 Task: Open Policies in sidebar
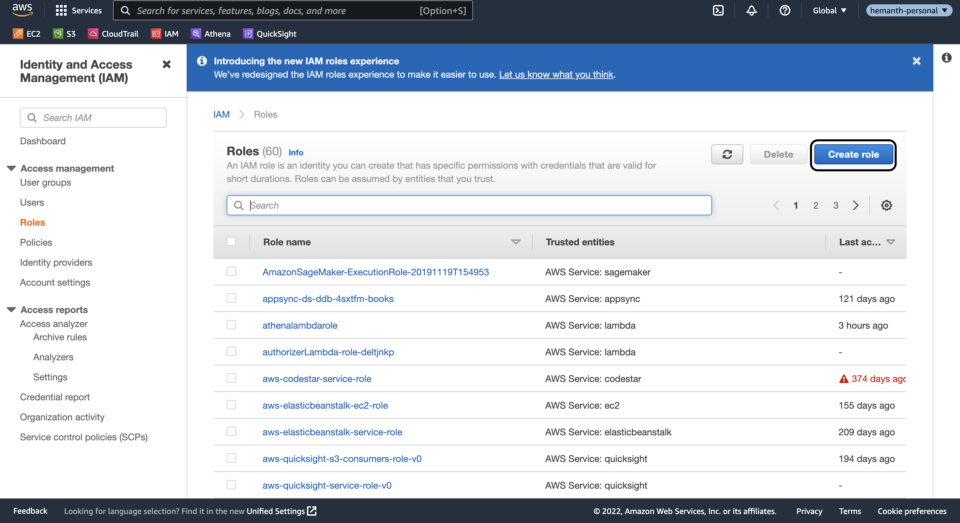36,243
